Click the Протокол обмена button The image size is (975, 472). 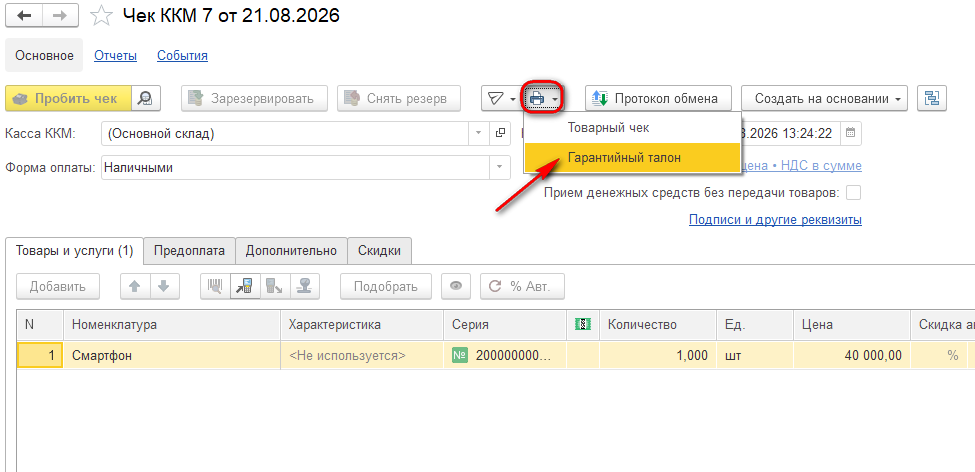coord(658,98)
